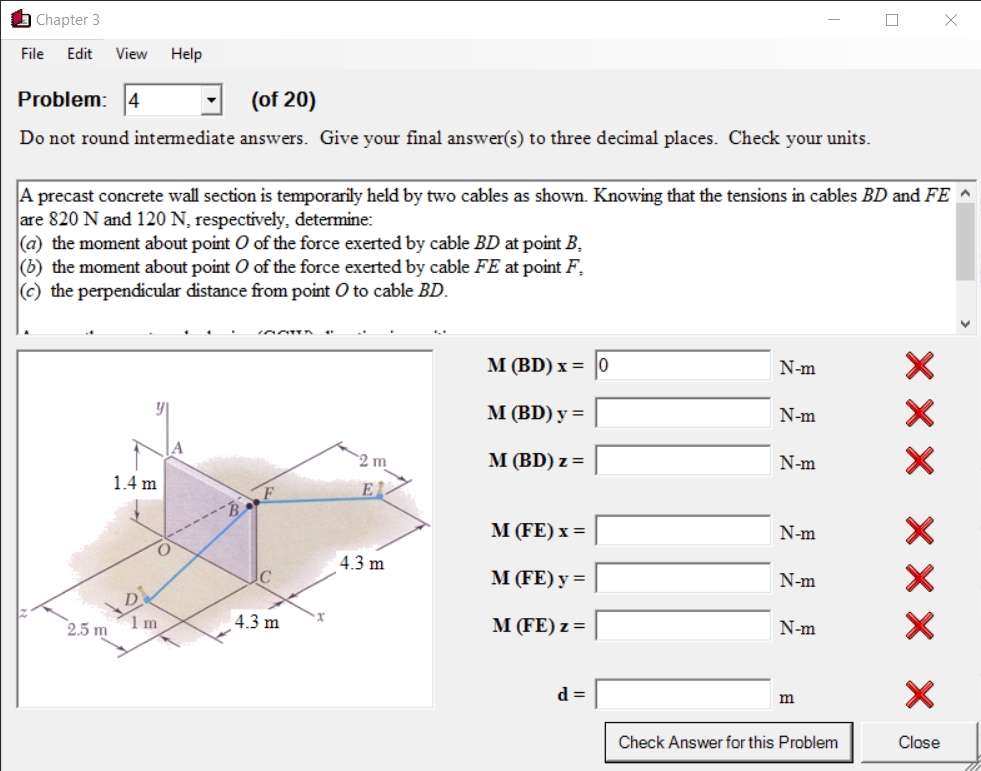Minimize the Chapter 3 window
This screenshot has height=771, width=981.
pos(834,20)
